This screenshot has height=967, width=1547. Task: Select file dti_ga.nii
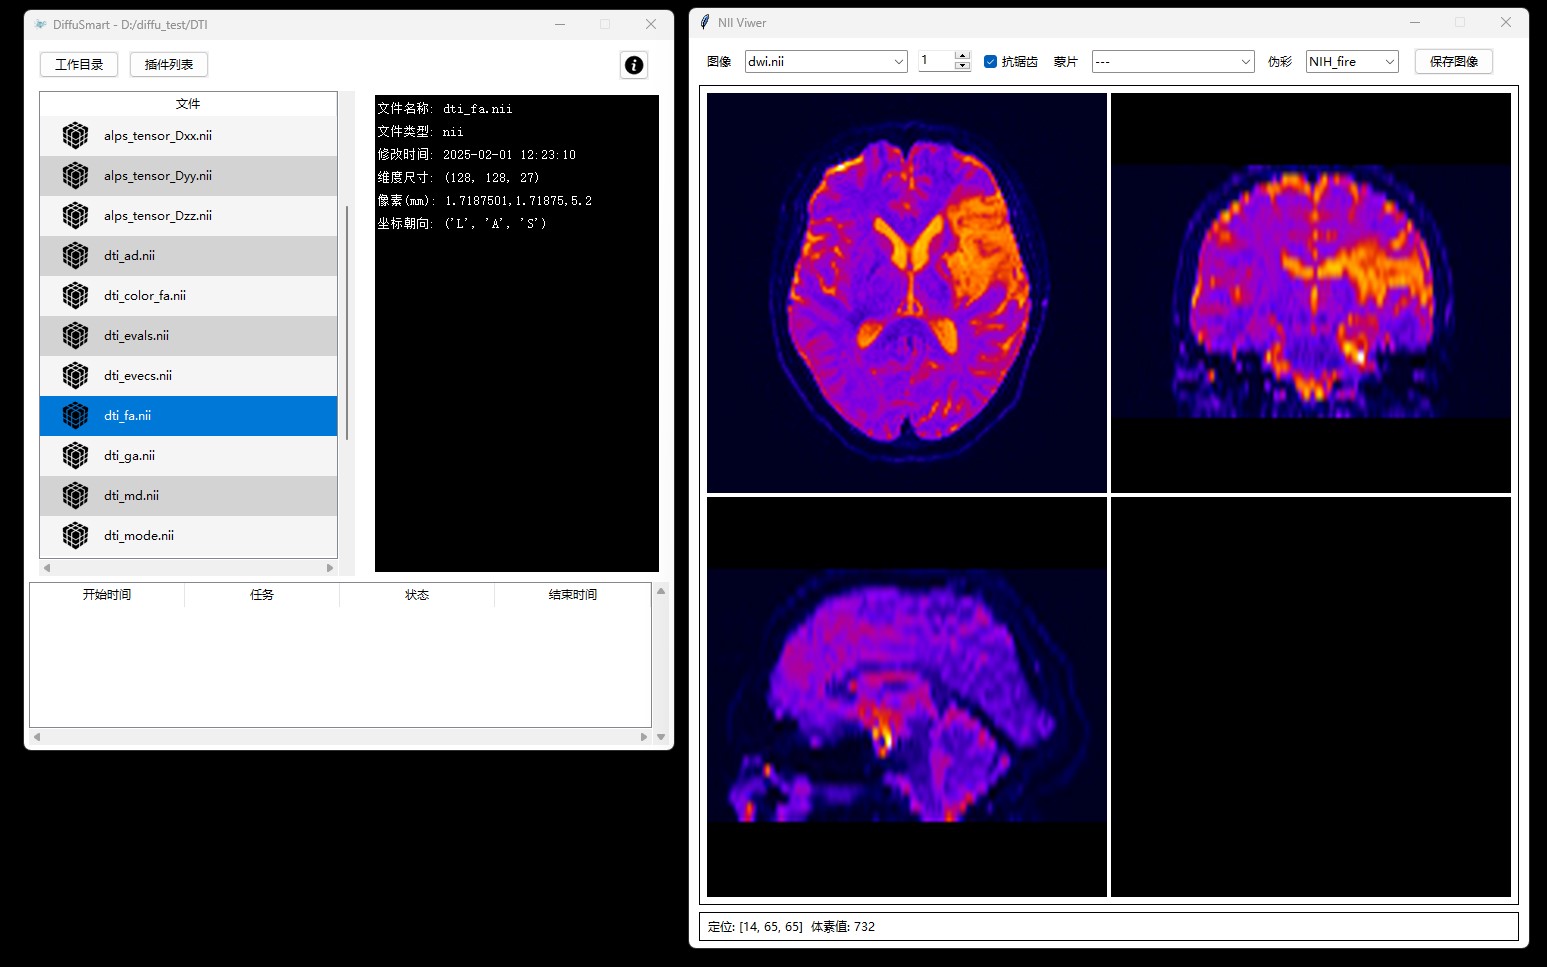188,456
